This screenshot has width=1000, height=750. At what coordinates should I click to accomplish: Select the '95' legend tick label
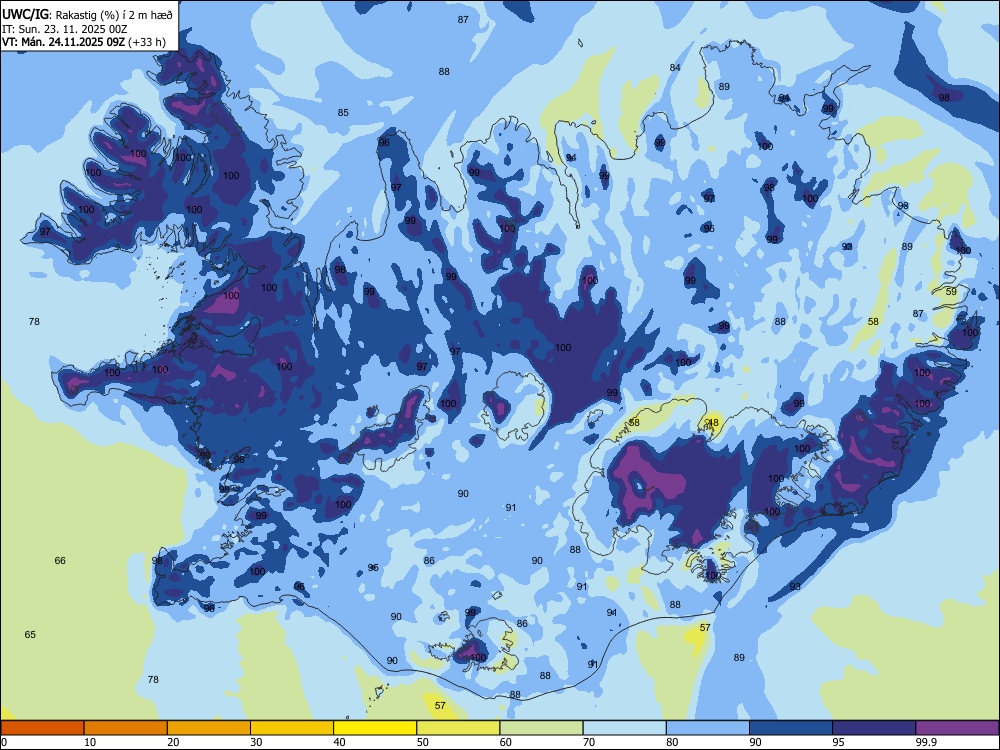pyautogui.click(x=838, y=742)
